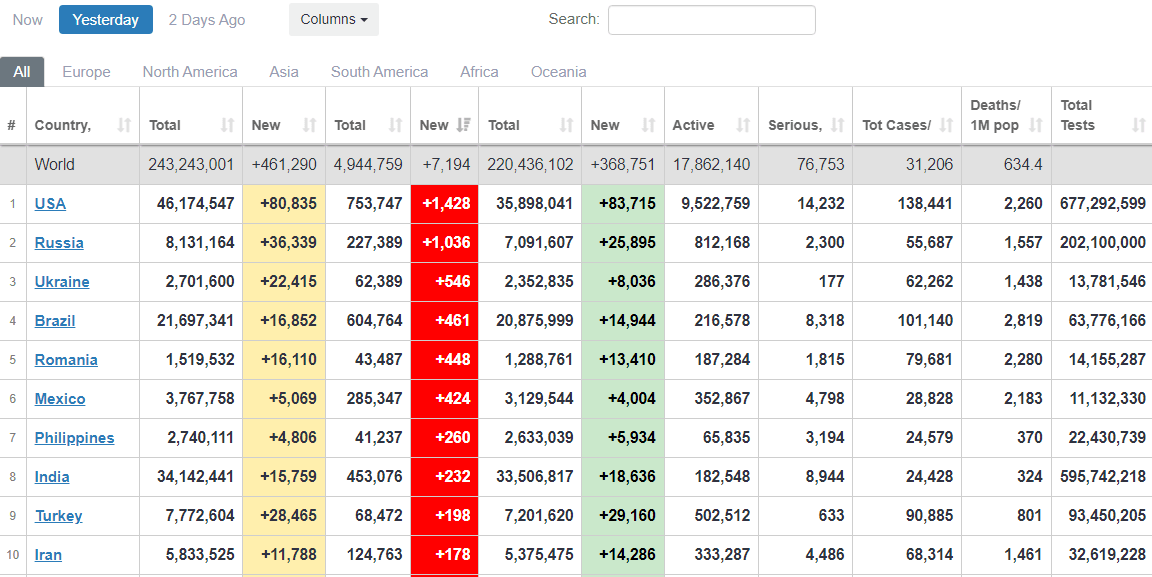The width and height of the screenshot is (1152, 577).
Task: Open the Columns dropdown
Action: [x=333, y=19]
